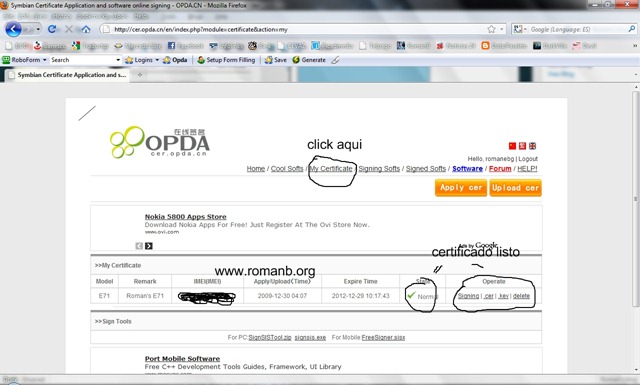This screenshot has height=385, width=640.
Task: Select the UK flag English language icon
Action: coord(532,146)
